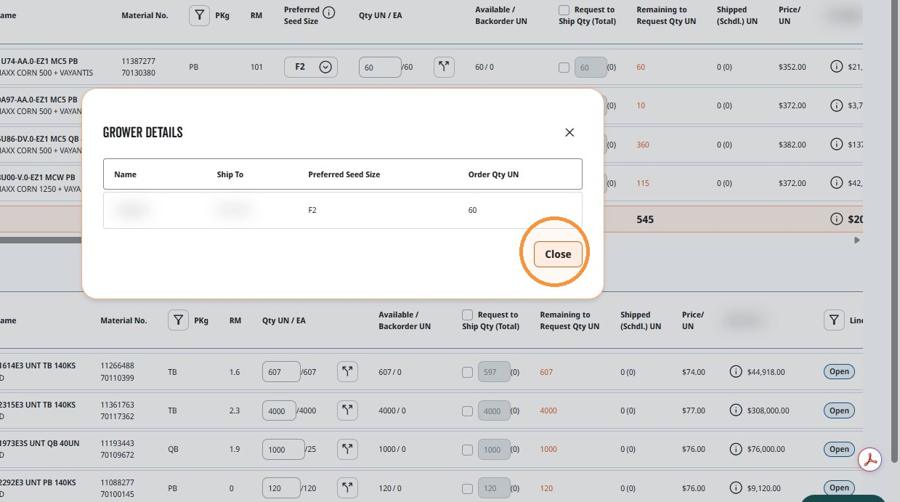This screenshot has height=502, width=900.
Task: Click the quantity field showing 1000
Action: [x=283, y=449]
